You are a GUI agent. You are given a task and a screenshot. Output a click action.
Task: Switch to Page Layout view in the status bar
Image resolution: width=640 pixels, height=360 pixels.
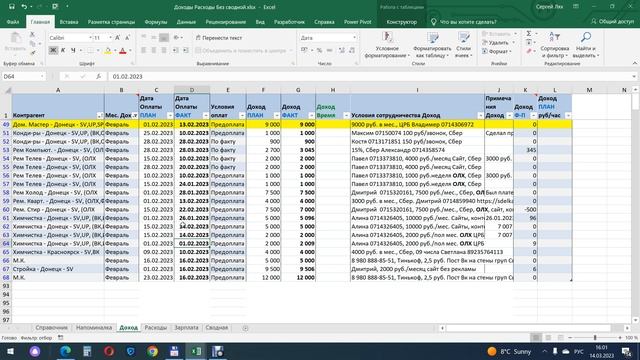coord(548,338)
